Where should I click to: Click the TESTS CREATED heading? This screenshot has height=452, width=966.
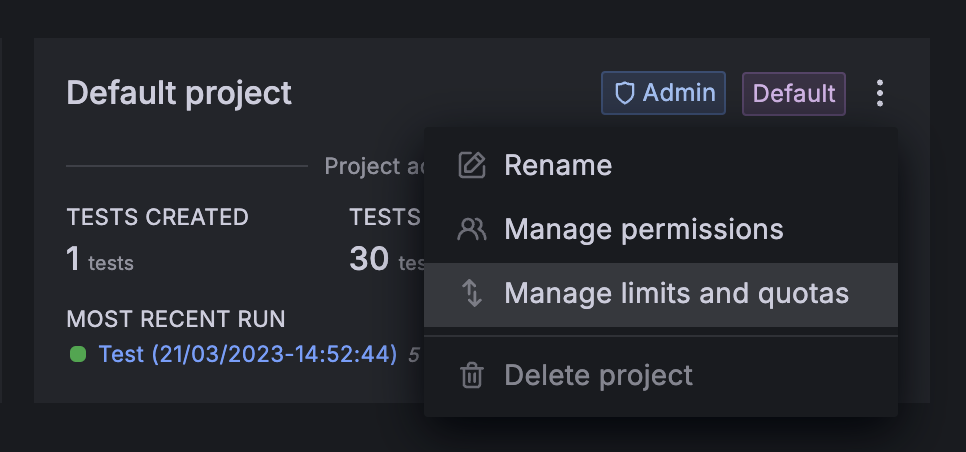pos(157,217)
